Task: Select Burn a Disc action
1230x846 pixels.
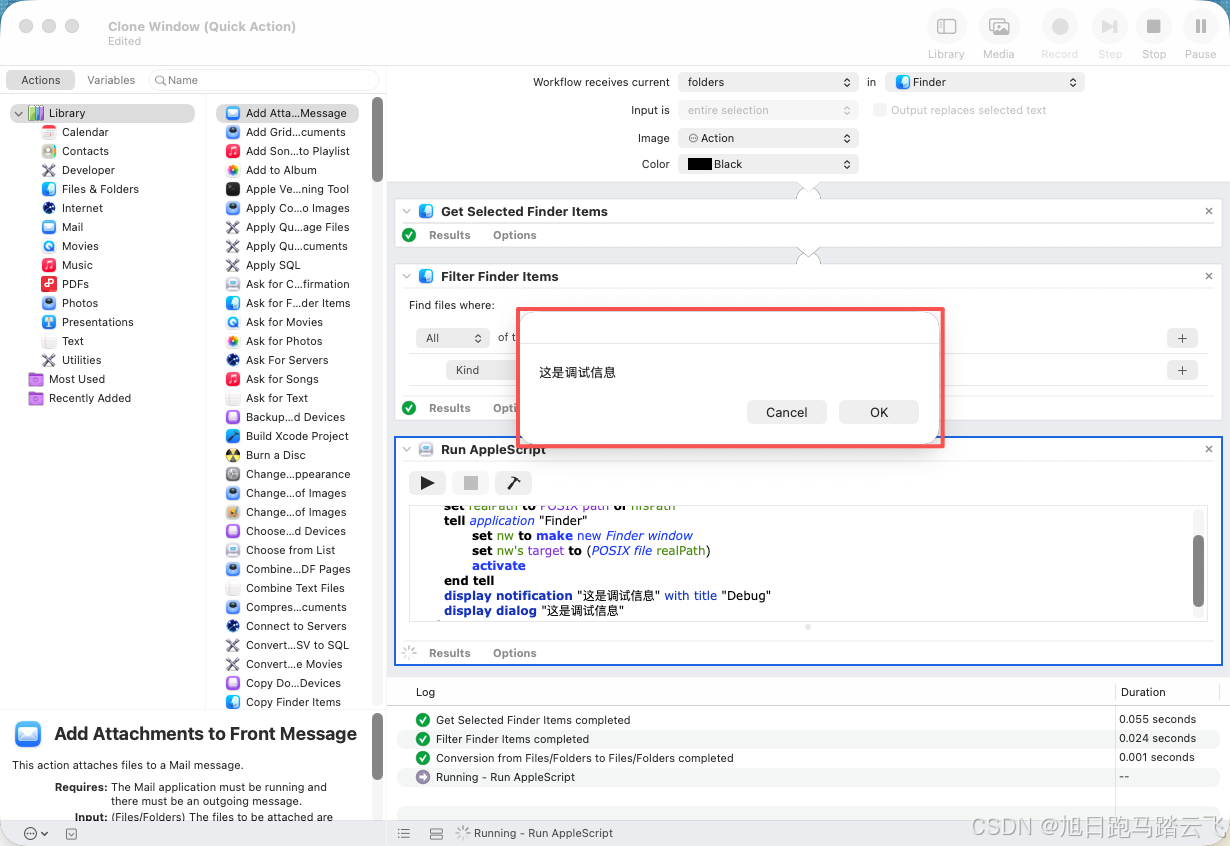Action: coord(276,455)
